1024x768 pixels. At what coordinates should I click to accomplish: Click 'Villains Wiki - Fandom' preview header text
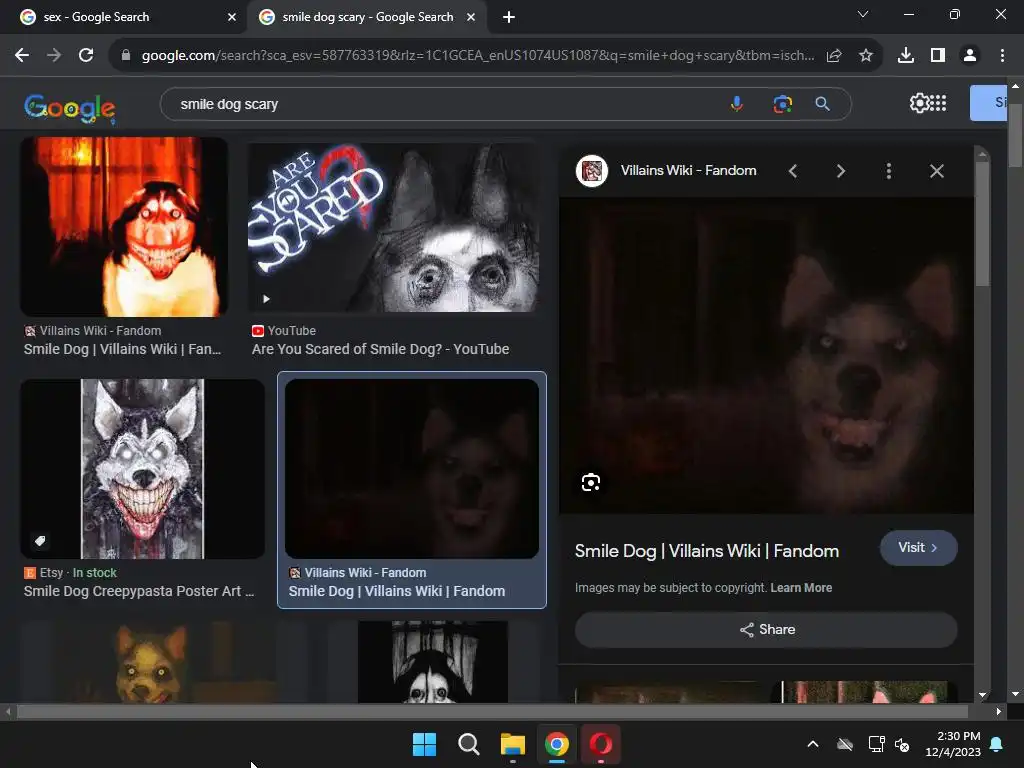(x=688, y=170)
